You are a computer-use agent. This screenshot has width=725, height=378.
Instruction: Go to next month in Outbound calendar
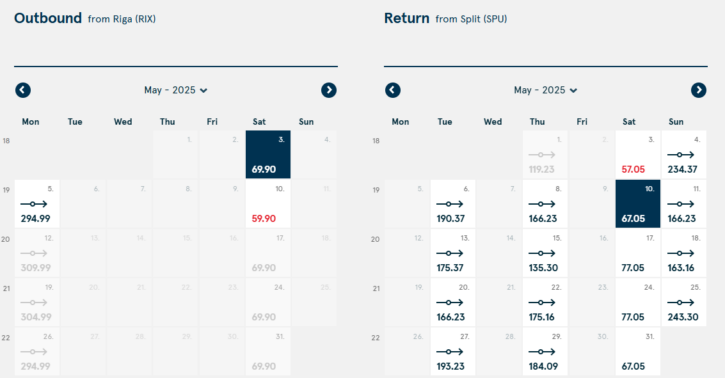(x=329, y=90)
